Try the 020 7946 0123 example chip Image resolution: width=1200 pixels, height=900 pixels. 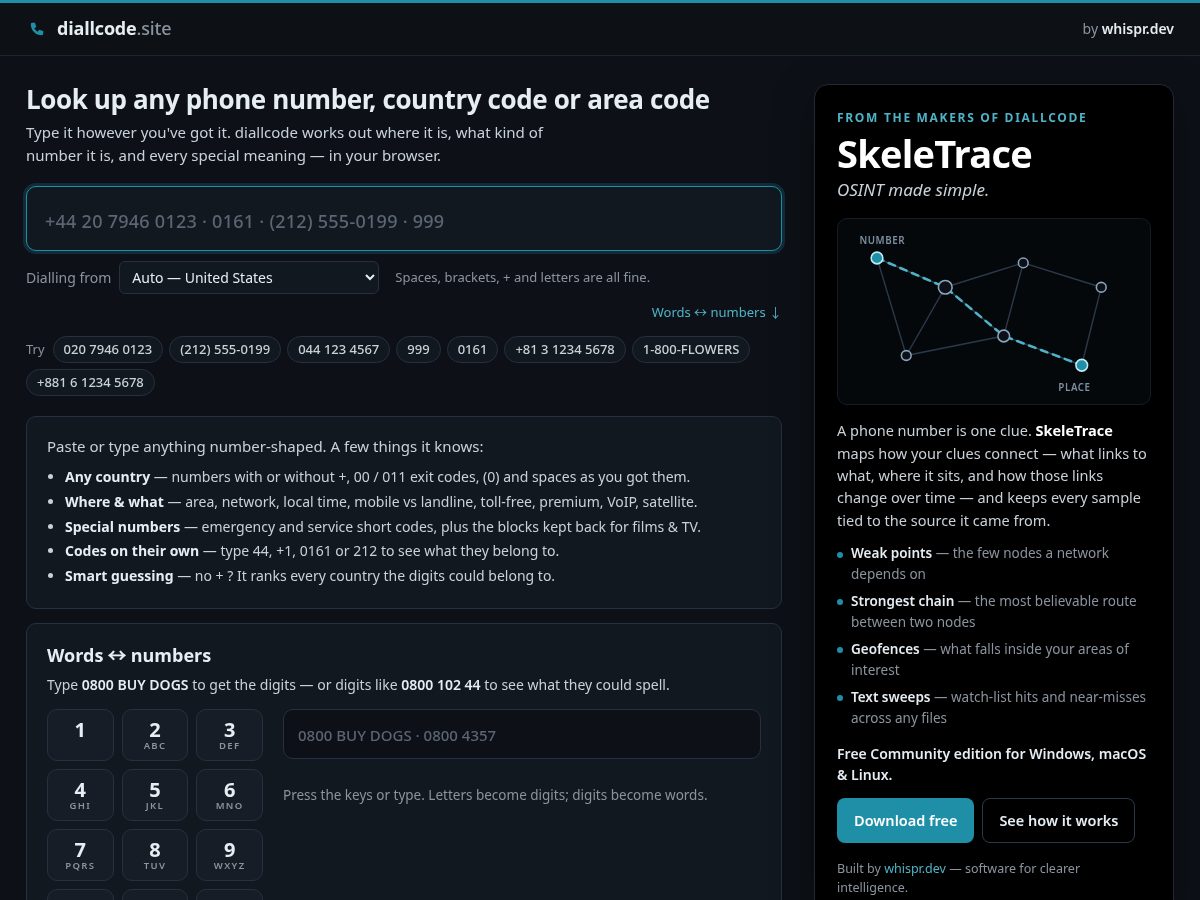pos(108,350)
